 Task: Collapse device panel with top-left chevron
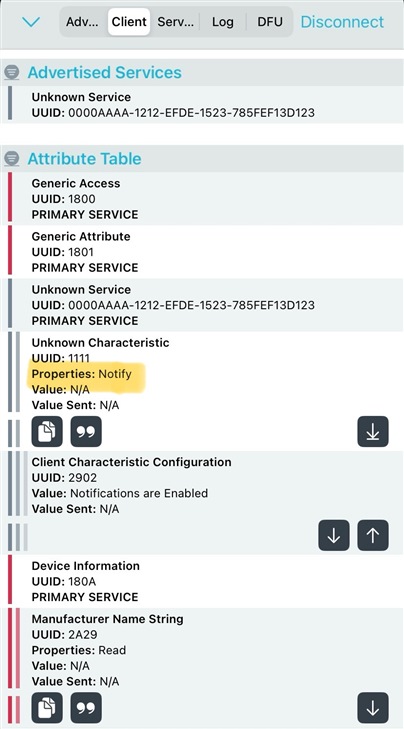[x=31, y=22]
